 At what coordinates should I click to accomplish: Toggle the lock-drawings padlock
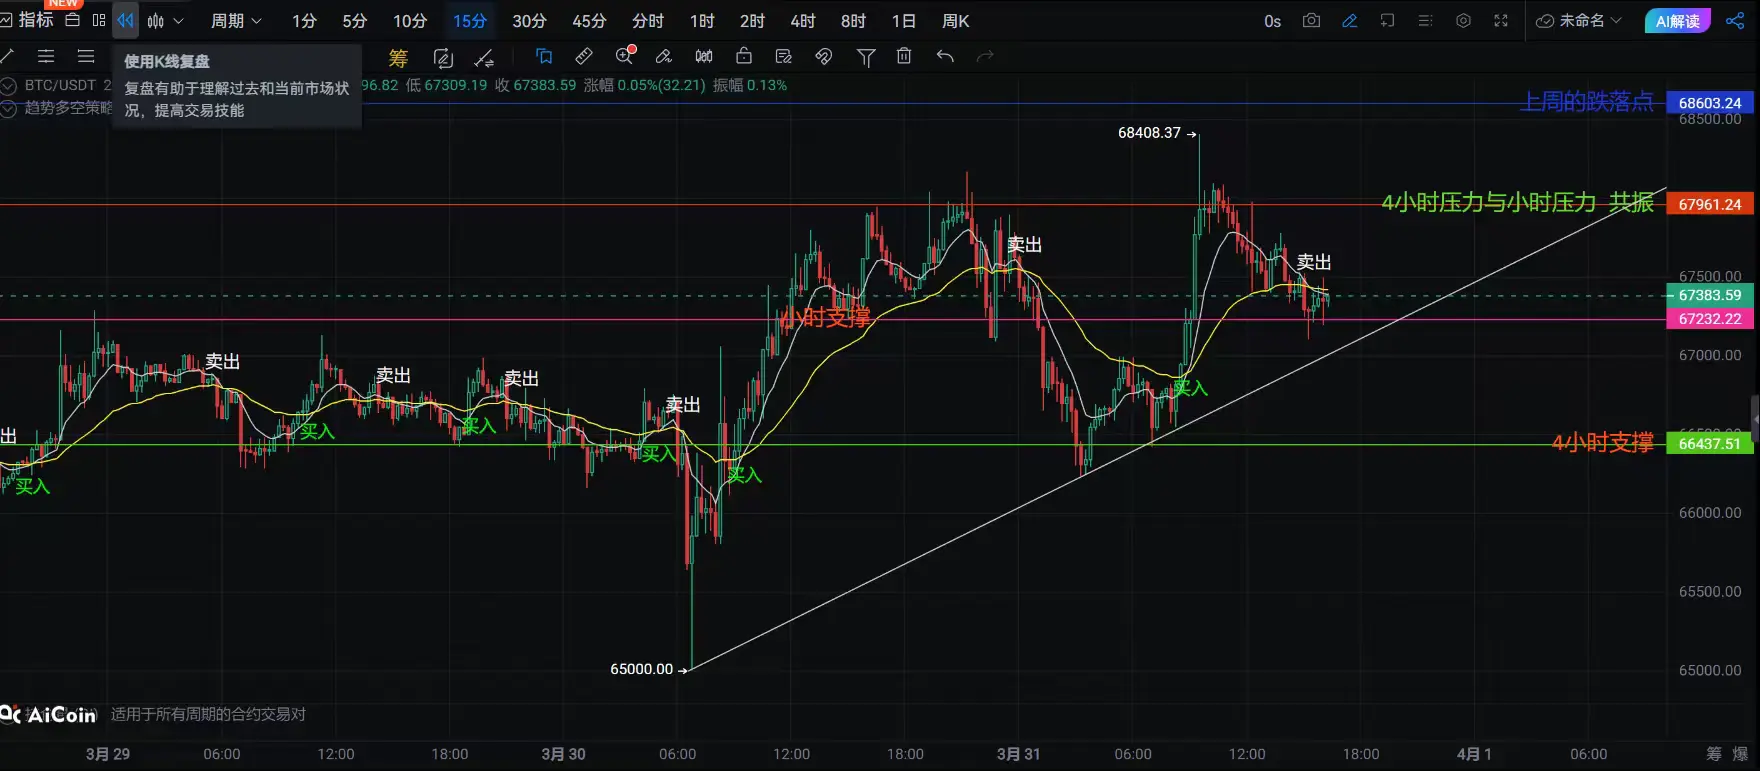point(744,56)
